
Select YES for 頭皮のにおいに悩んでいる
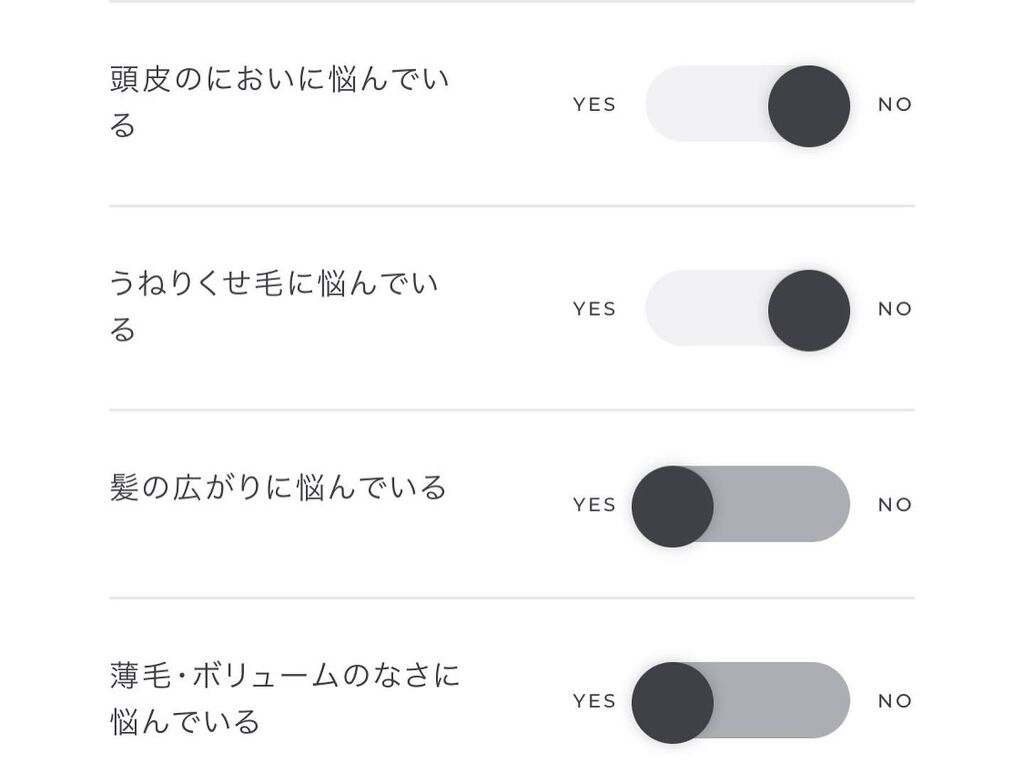point(594,105)
